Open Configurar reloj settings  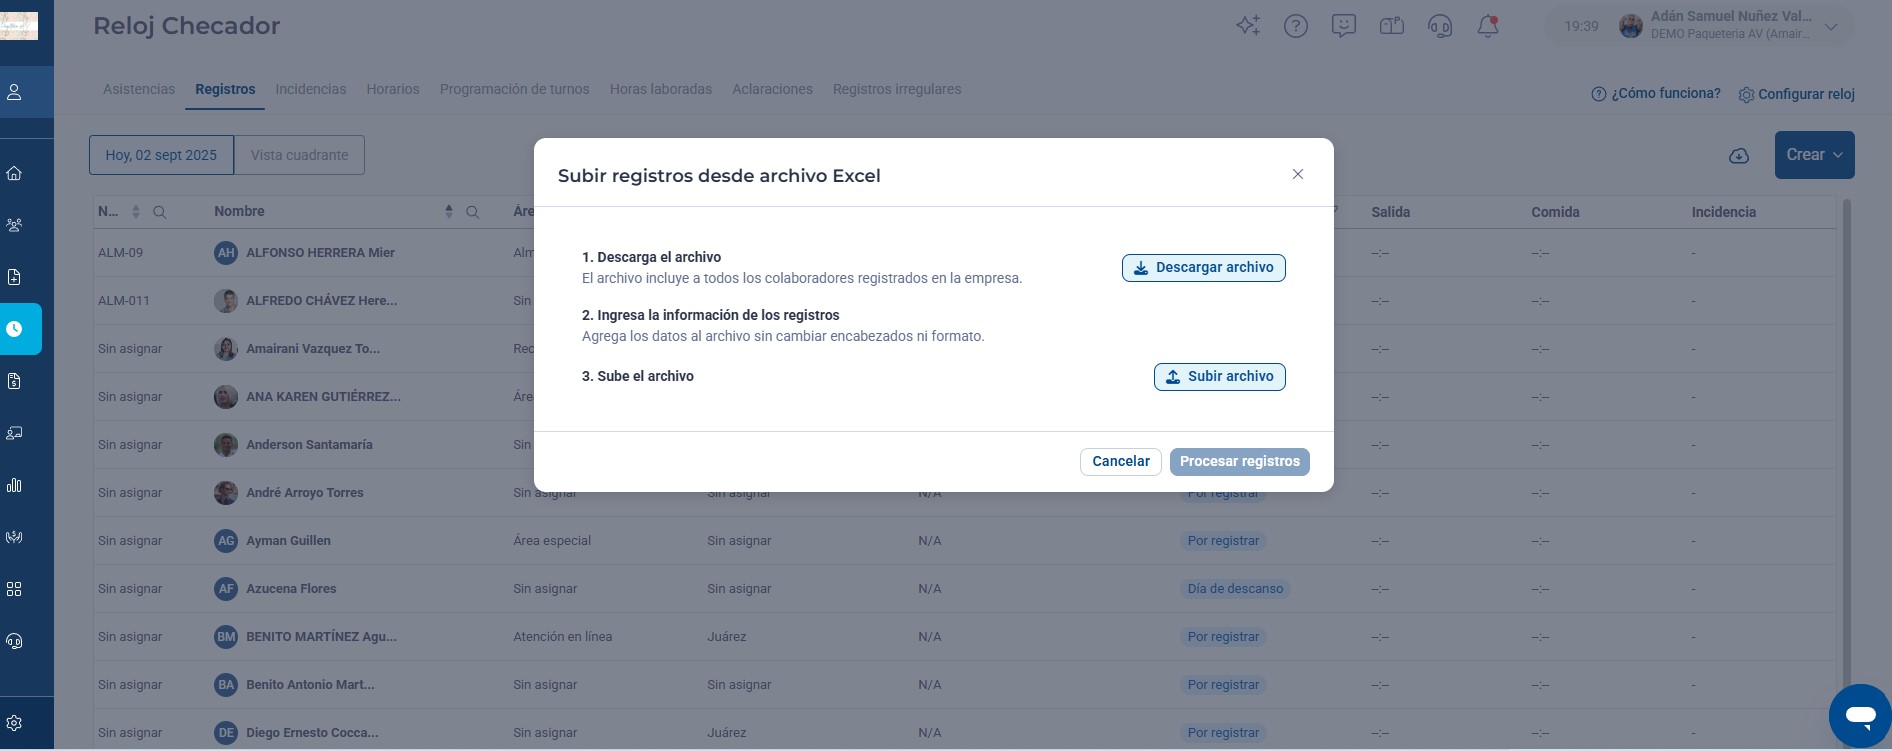(x=1796, y=94)
